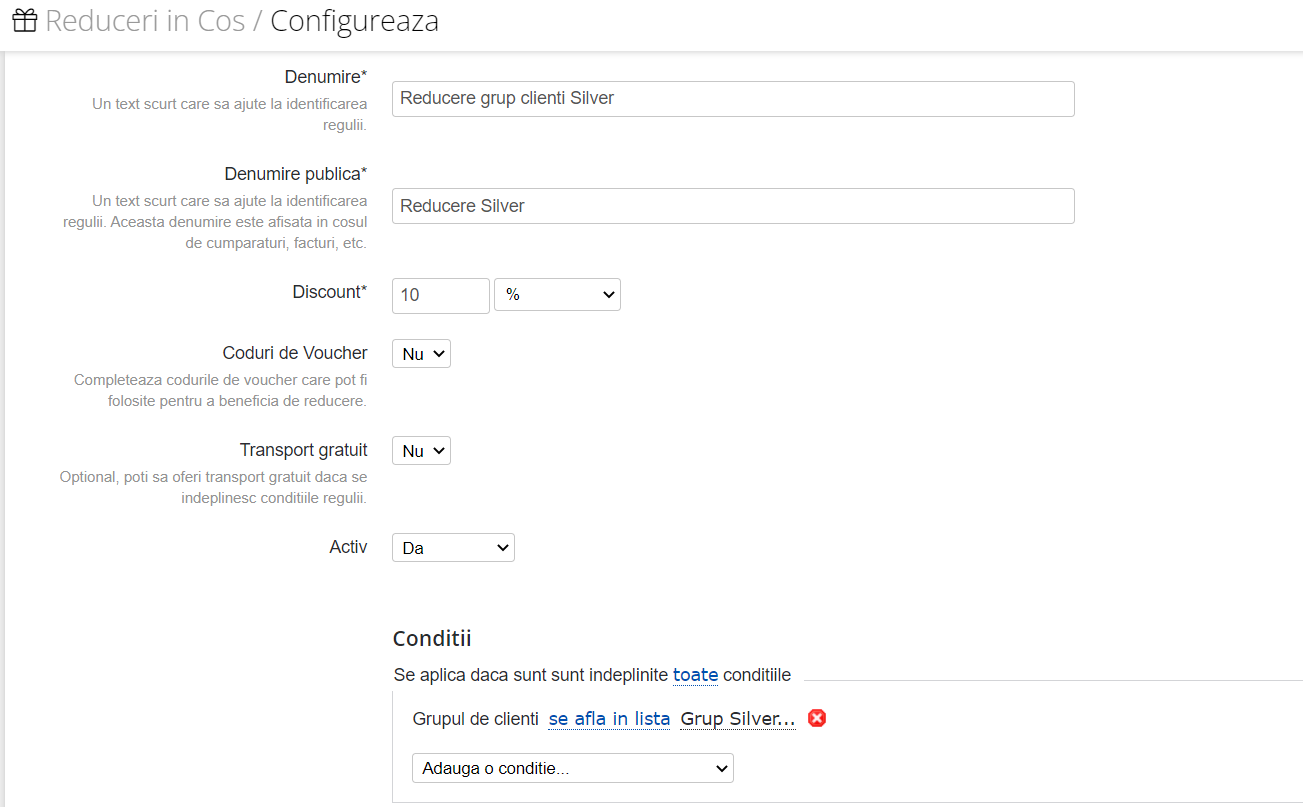
Task: Focus the Discount value field
Action: (441, 295)
